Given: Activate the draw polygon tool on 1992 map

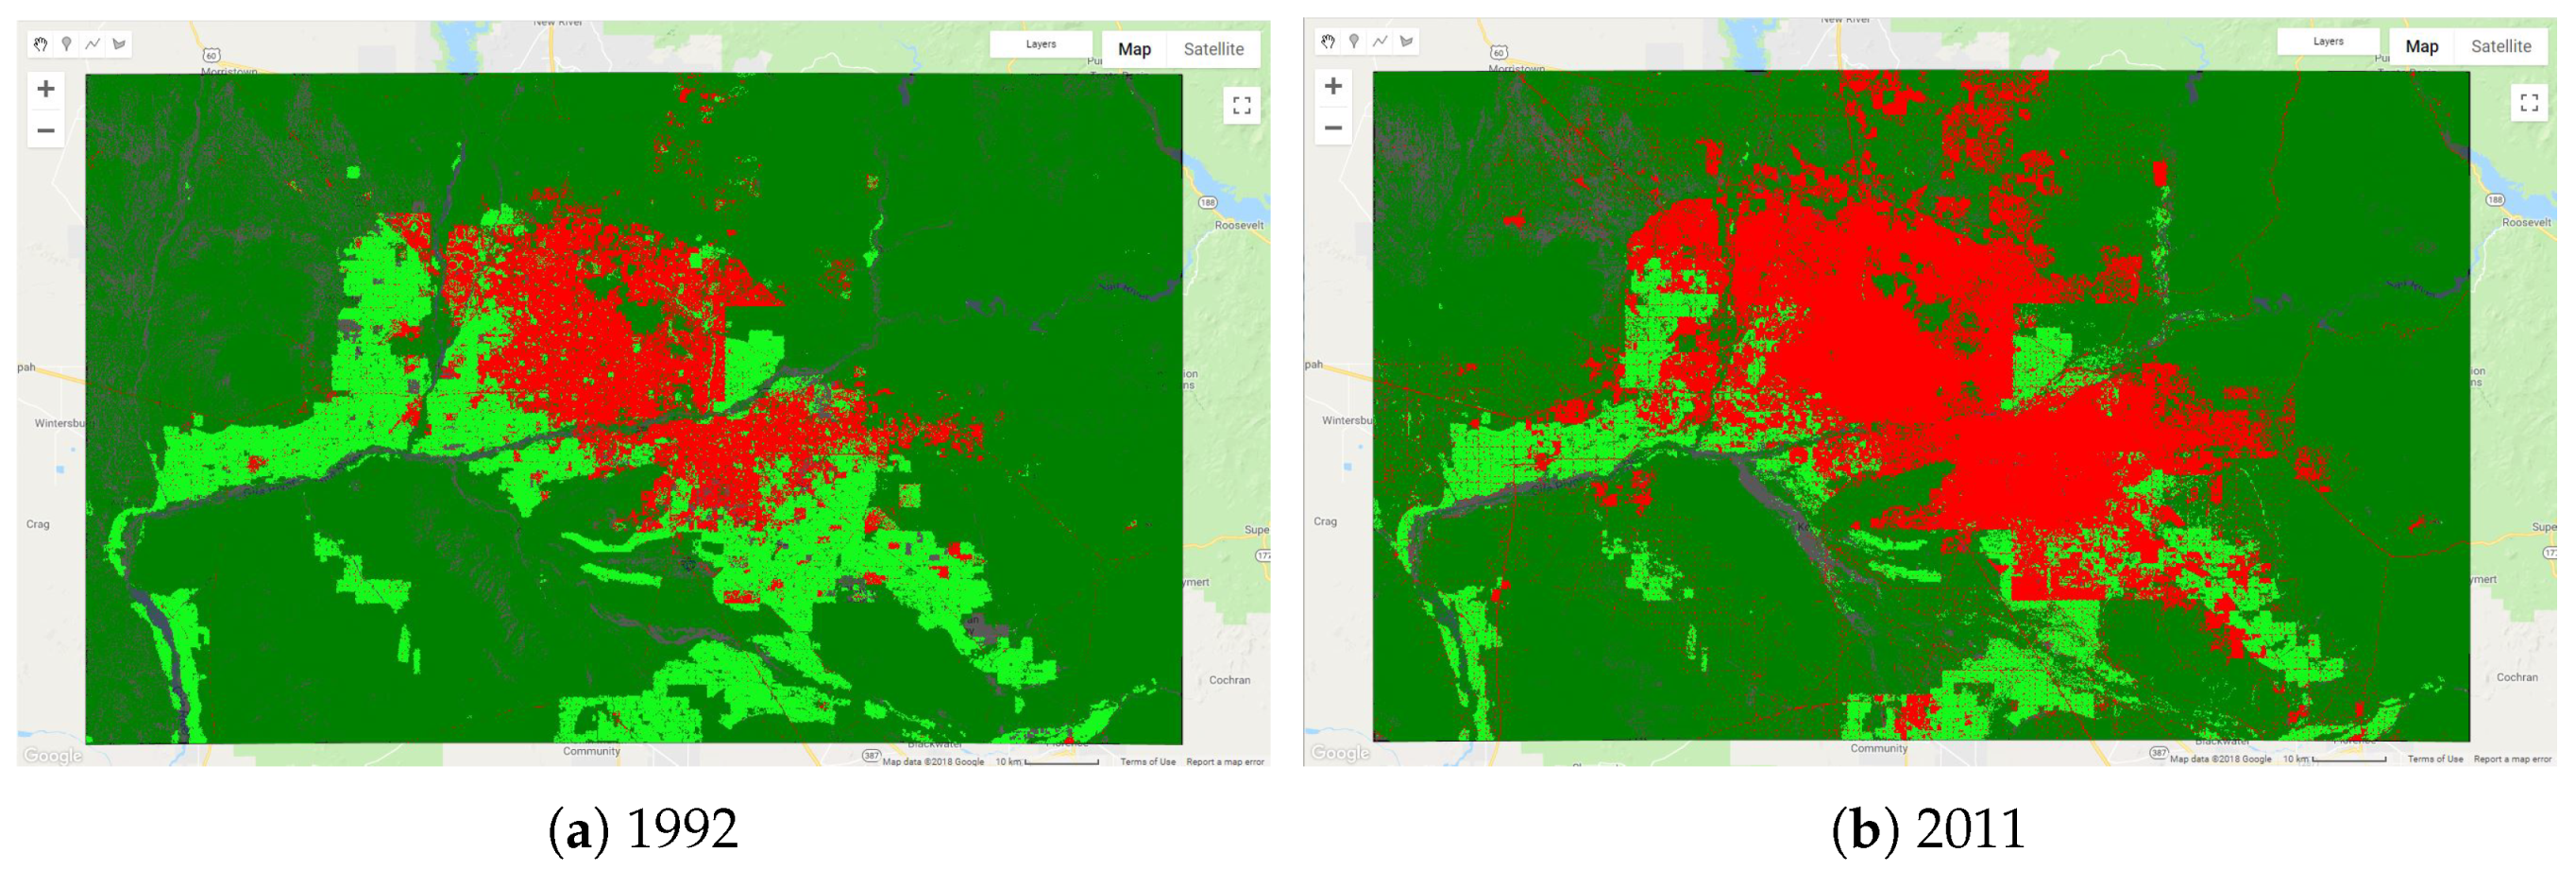Looking at the screenshot, I should tap(120, 44).
